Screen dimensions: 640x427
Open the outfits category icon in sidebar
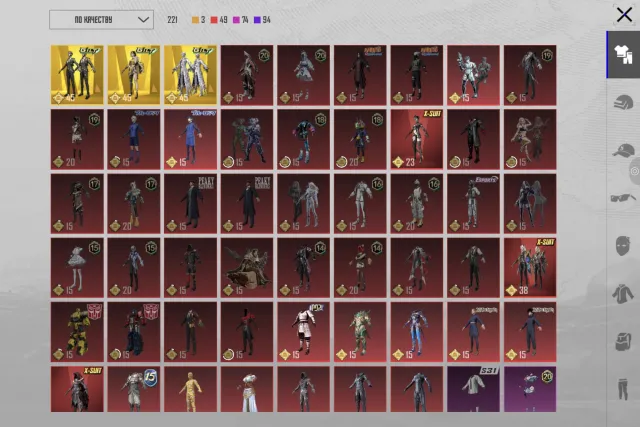(623, 55)
